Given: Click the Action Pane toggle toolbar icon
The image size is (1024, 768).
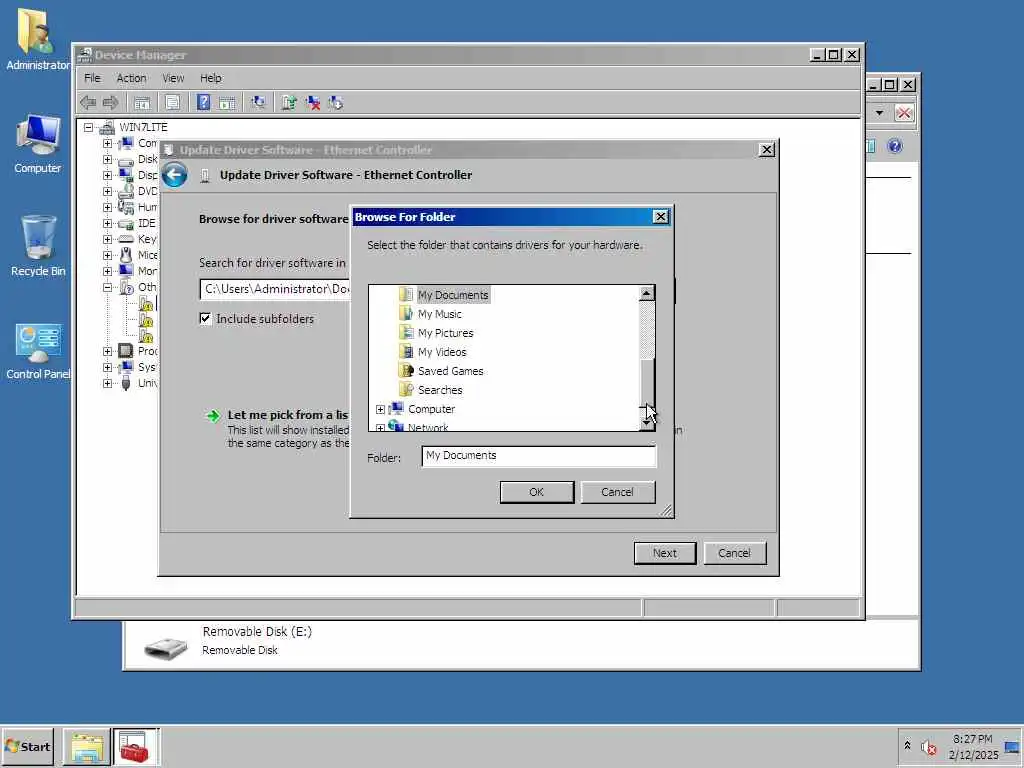Looking at the screenshot, I should pos(227,103).
